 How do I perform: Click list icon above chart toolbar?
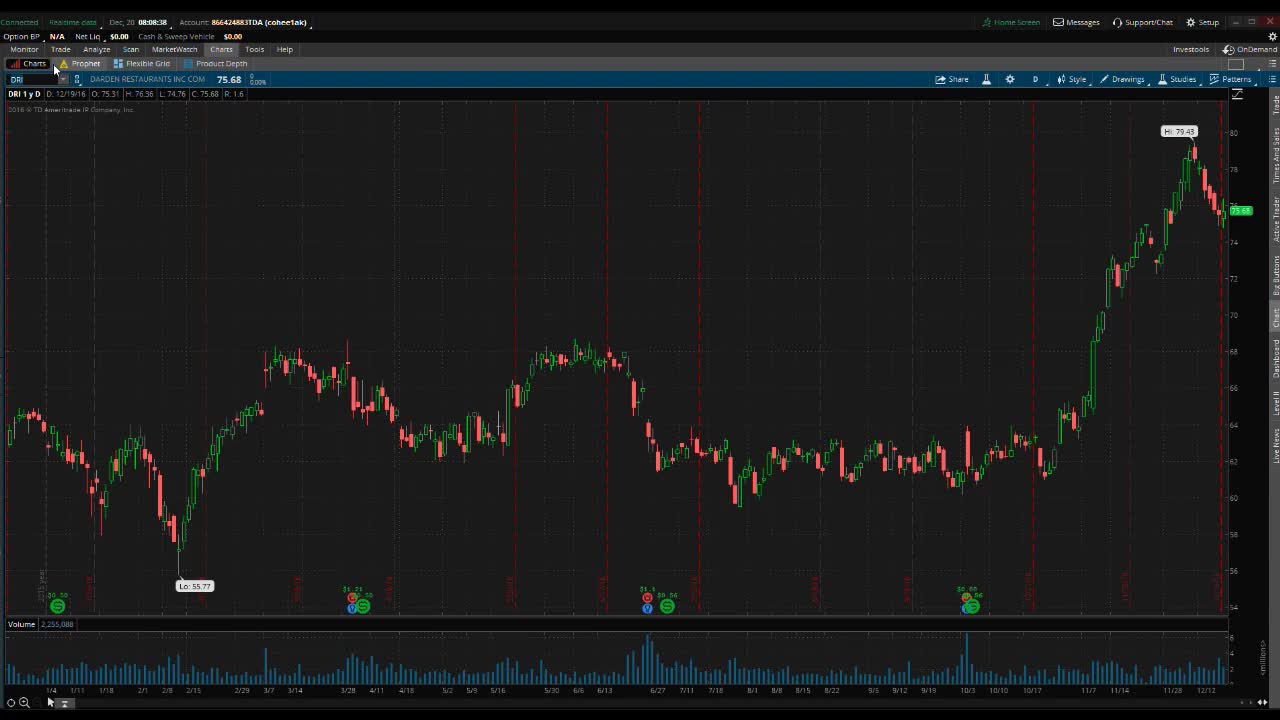pos(1272,64)
